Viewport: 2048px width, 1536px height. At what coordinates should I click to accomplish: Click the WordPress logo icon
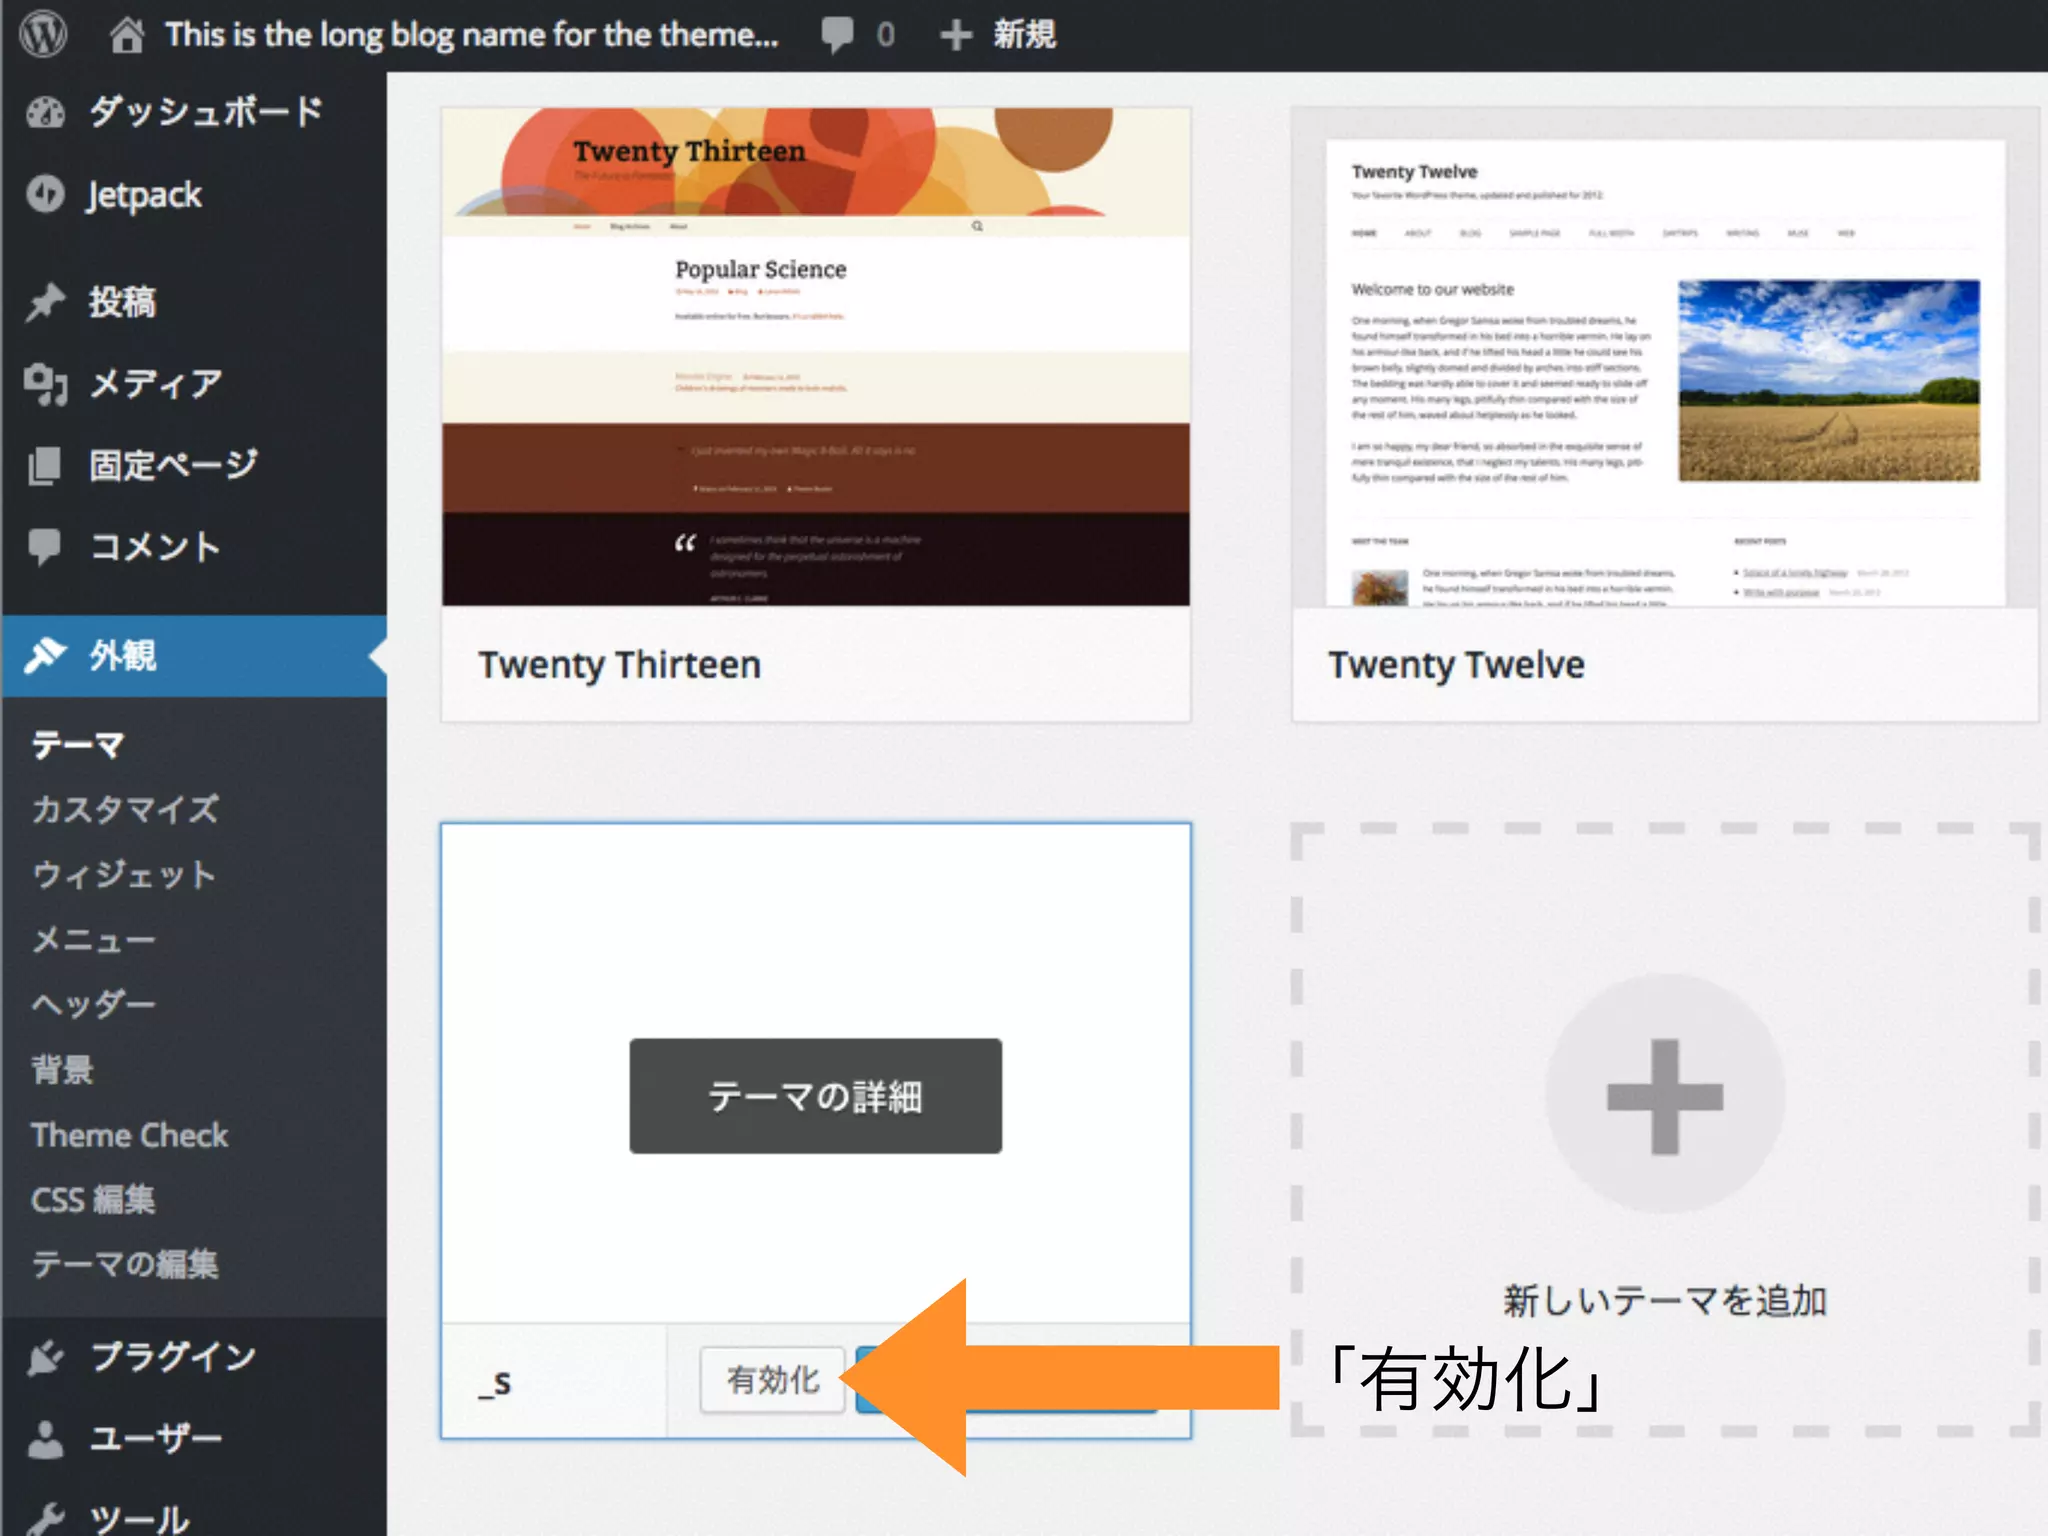pos(44,34)
